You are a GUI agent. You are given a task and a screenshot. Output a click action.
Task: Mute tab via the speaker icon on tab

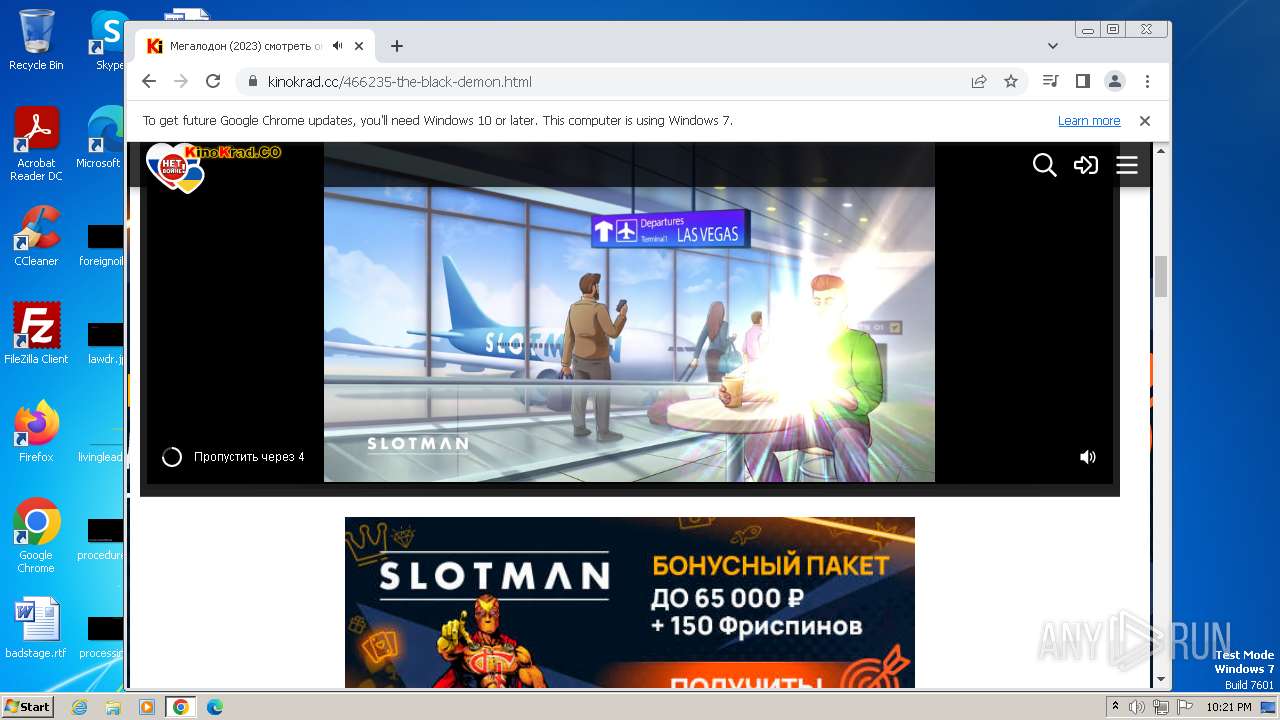[338, 46]
